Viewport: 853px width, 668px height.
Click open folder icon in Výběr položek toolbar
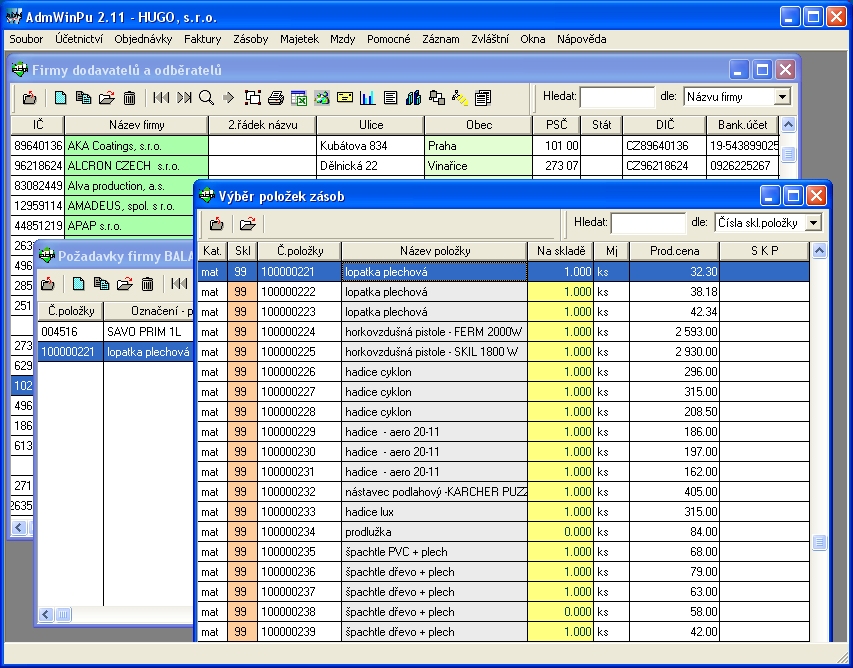[247, 223]
